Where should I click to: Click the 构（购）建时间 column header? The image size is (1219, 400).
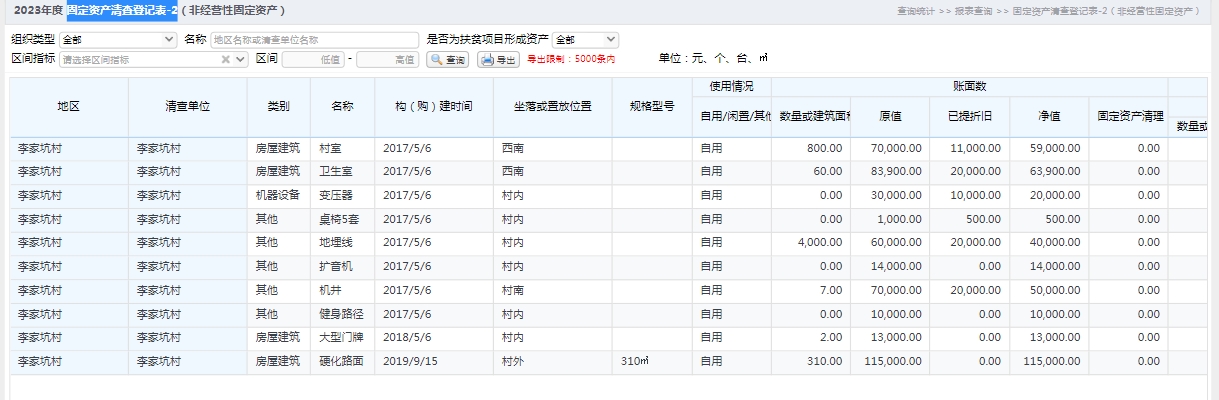point(434,106)
